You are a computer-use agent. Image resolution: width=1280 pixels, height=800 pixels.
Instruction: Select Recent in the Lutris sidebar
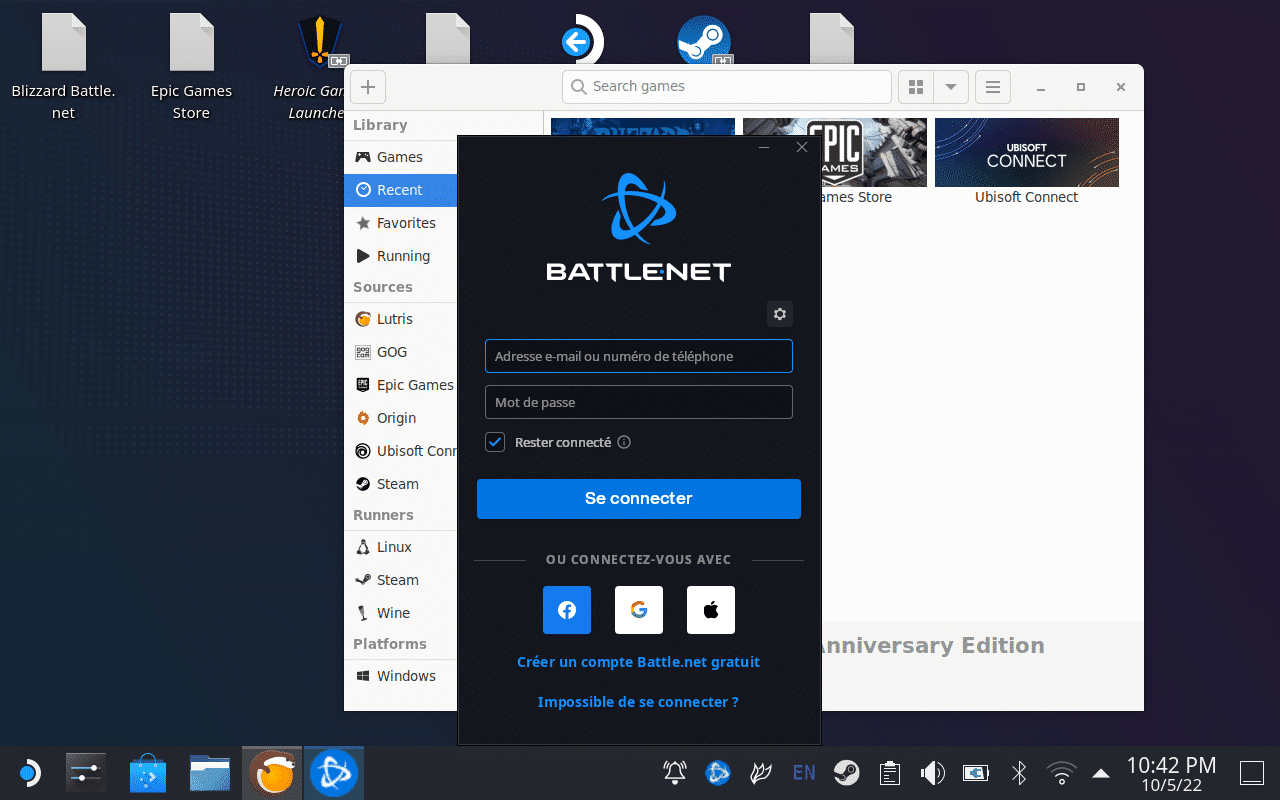click(x=400, y=190)
